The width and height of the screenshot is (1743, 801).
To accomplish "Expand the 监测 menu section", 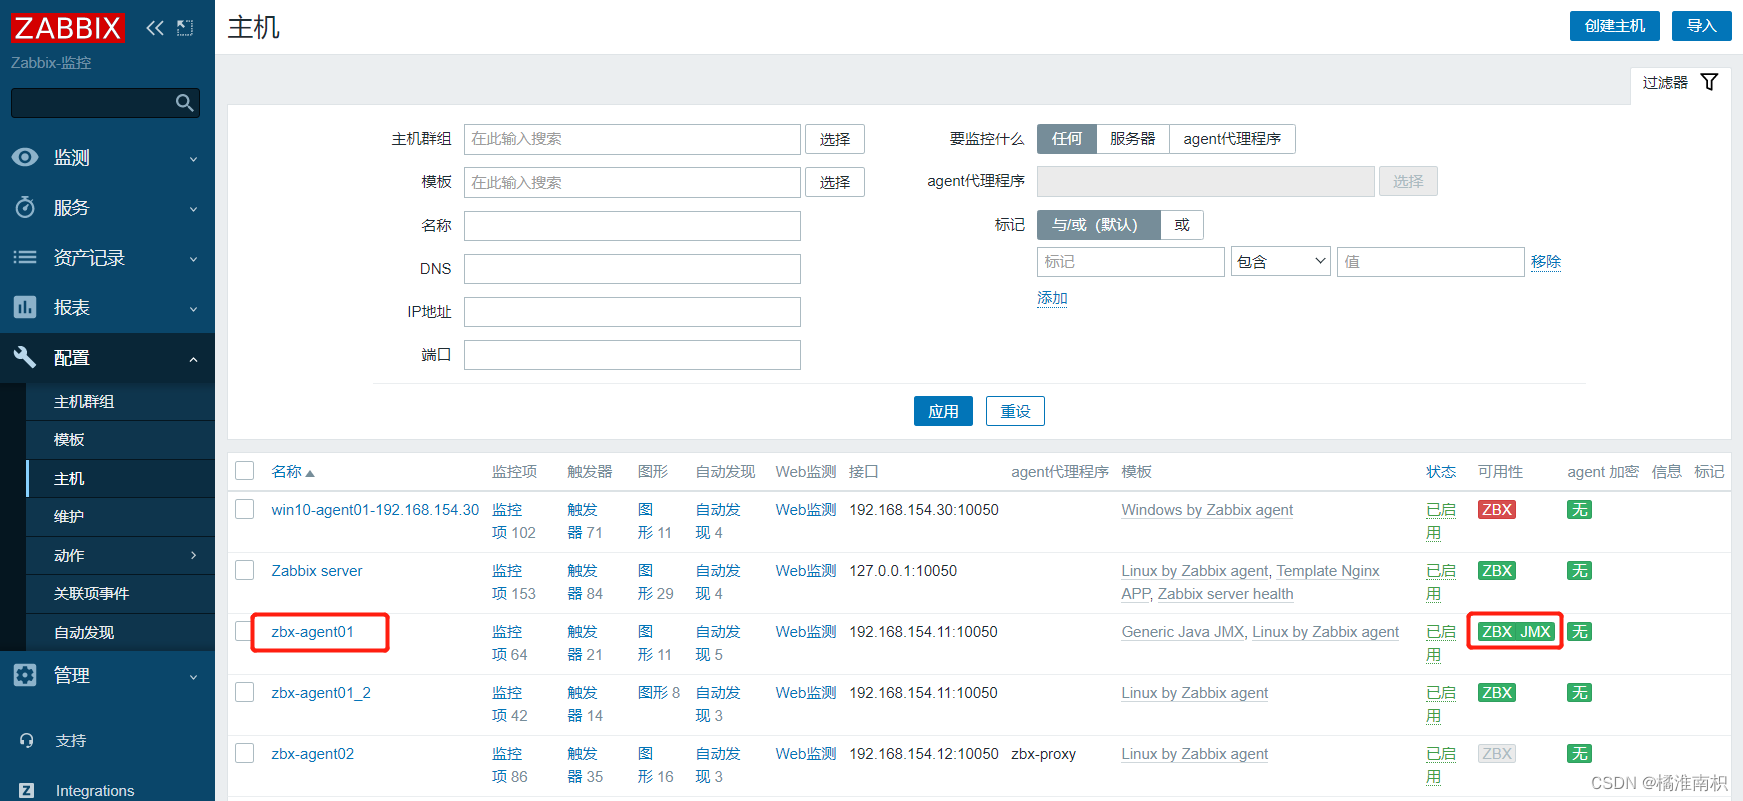I will [x=194, y=159].
